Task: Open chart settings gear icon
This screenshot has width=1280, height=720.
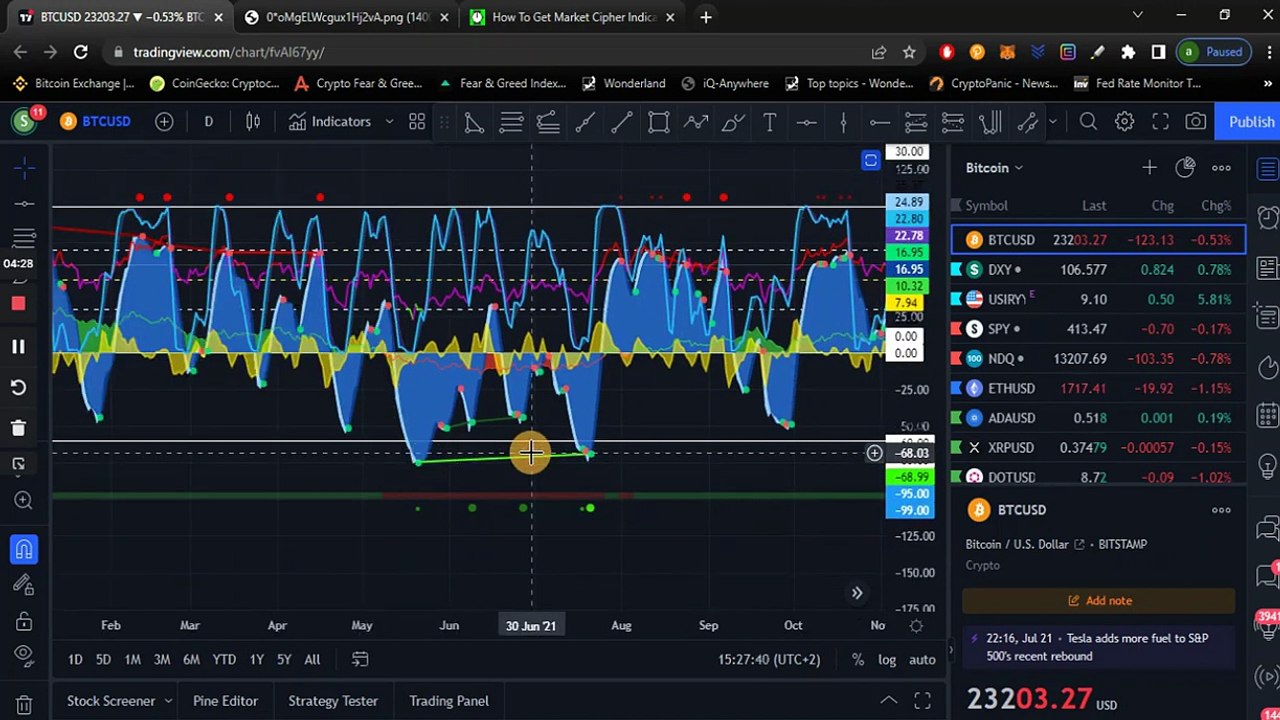Action: pyautogui.click(x=1124, y=122)
